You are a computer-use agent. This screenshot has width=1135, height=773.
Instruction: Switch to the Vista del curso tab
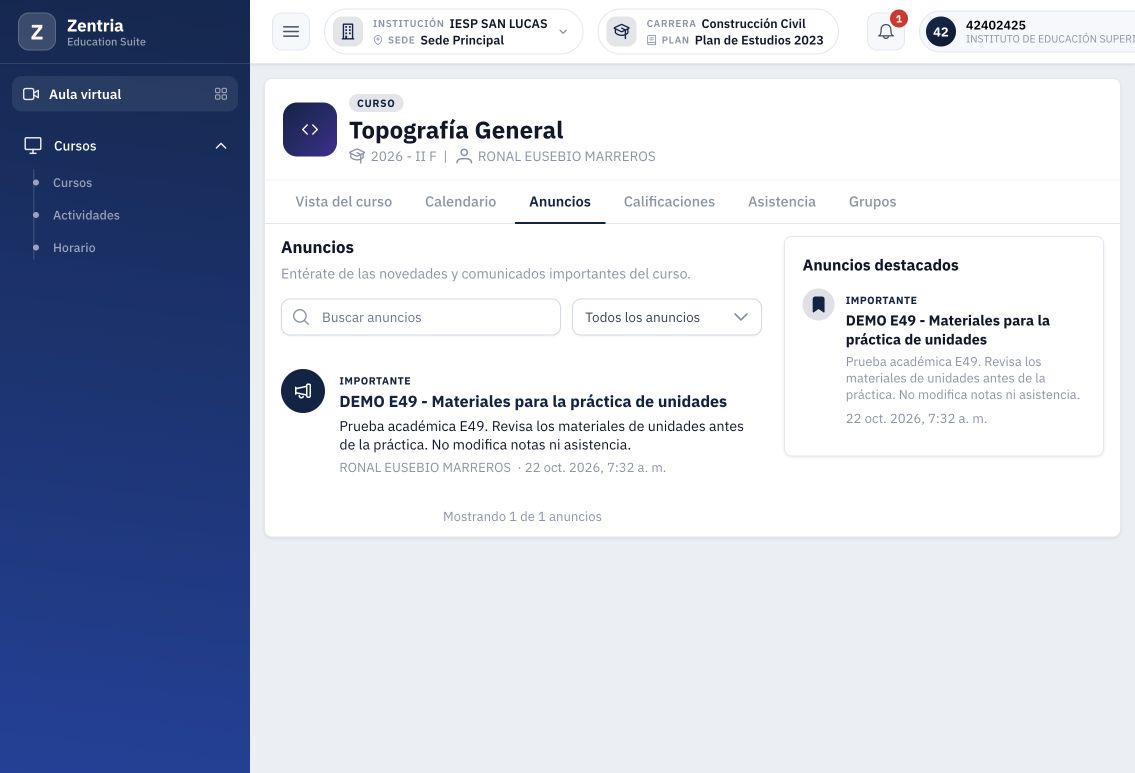(x=343, y=202)
